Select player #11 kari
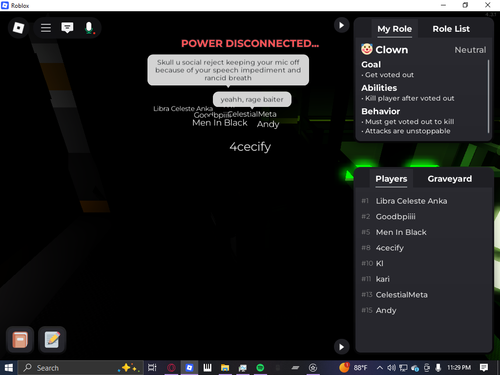The image size is (500, 375). [x=423, y=279]
